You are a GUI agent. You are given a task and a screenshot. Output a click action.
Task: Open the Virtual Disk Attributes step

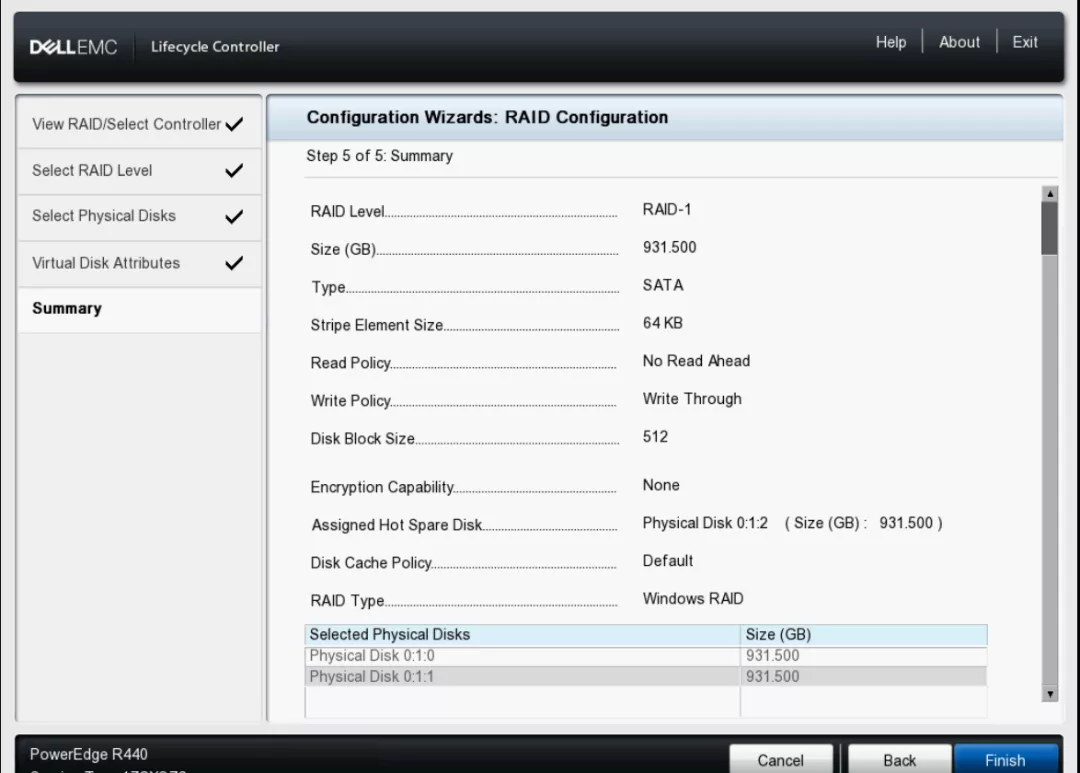pos(106,263)
